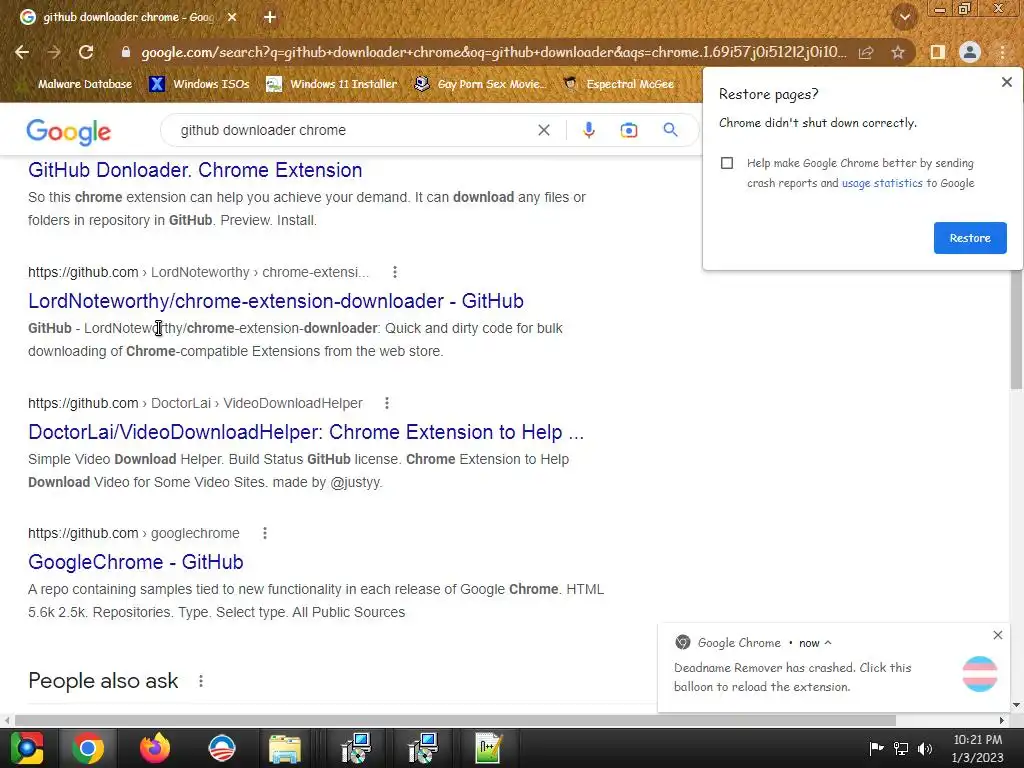The height and width of the screenshot is (768, 1024).
Task: Open the taskbar clock showing 10:21 PM
Action: (x=977, y=749)
